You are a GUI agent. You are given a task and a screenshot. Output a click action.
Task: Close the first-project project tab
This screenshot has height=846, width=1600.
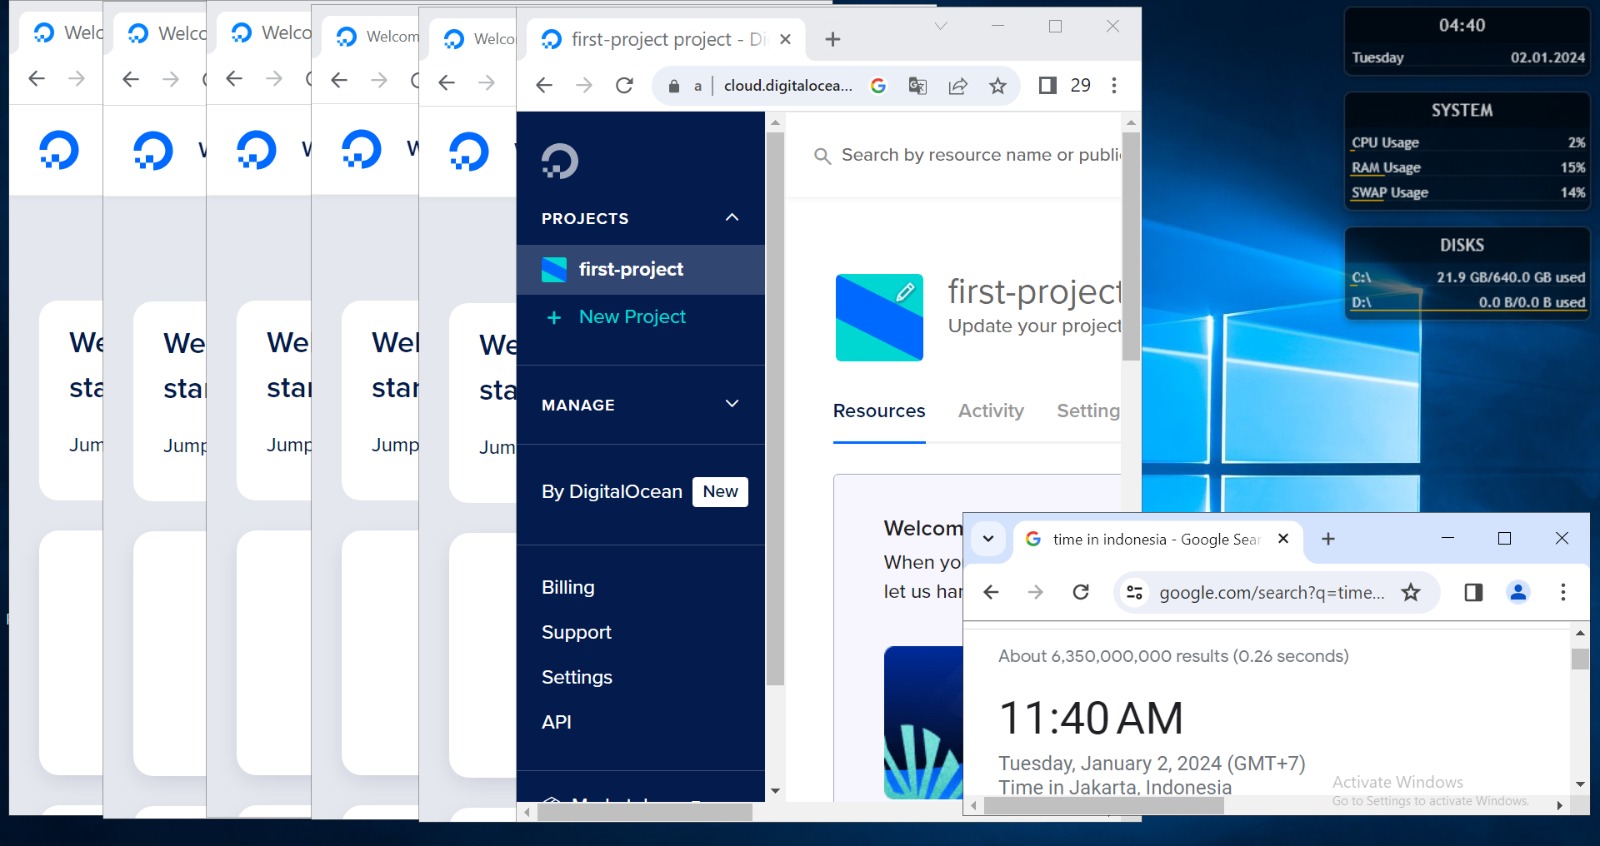(x=786, y=39)
